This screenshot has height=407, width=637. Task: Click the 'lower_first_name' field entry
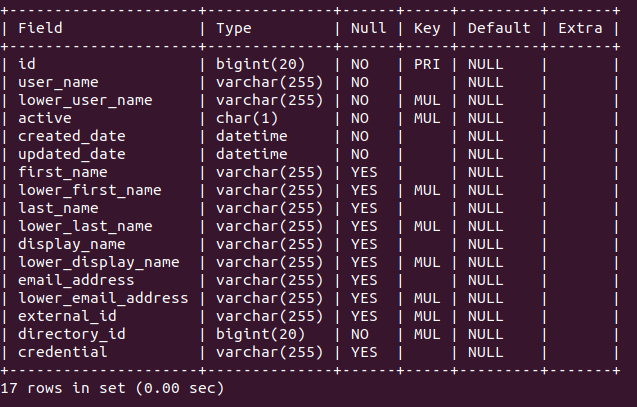(x=90, y=190)
